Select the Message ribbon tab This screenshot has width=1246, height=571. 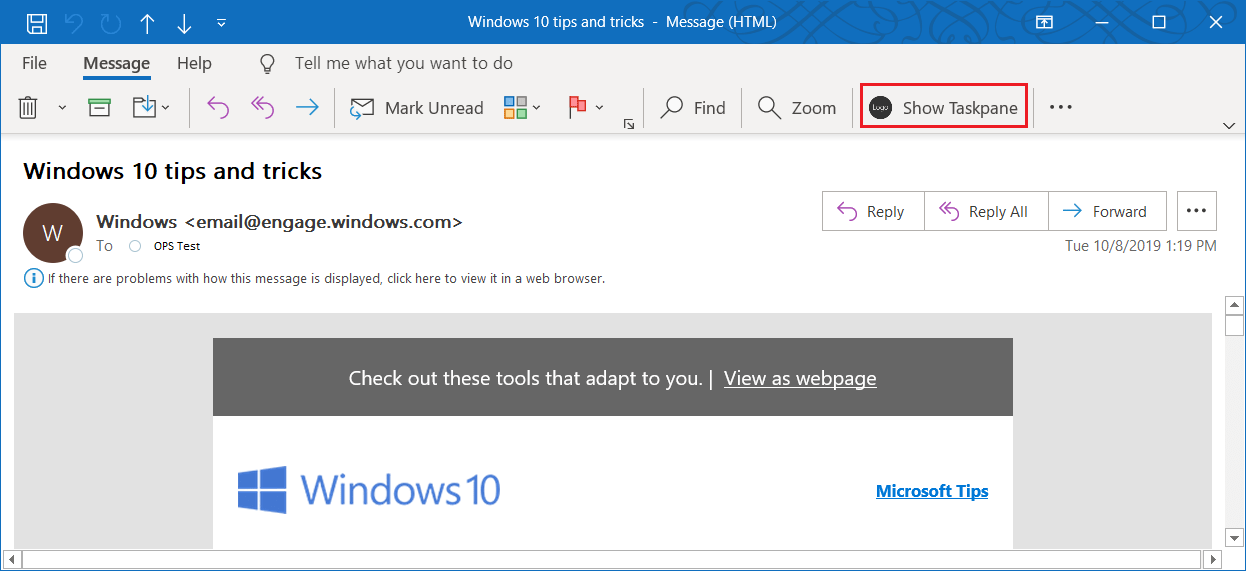pos(116,63)
